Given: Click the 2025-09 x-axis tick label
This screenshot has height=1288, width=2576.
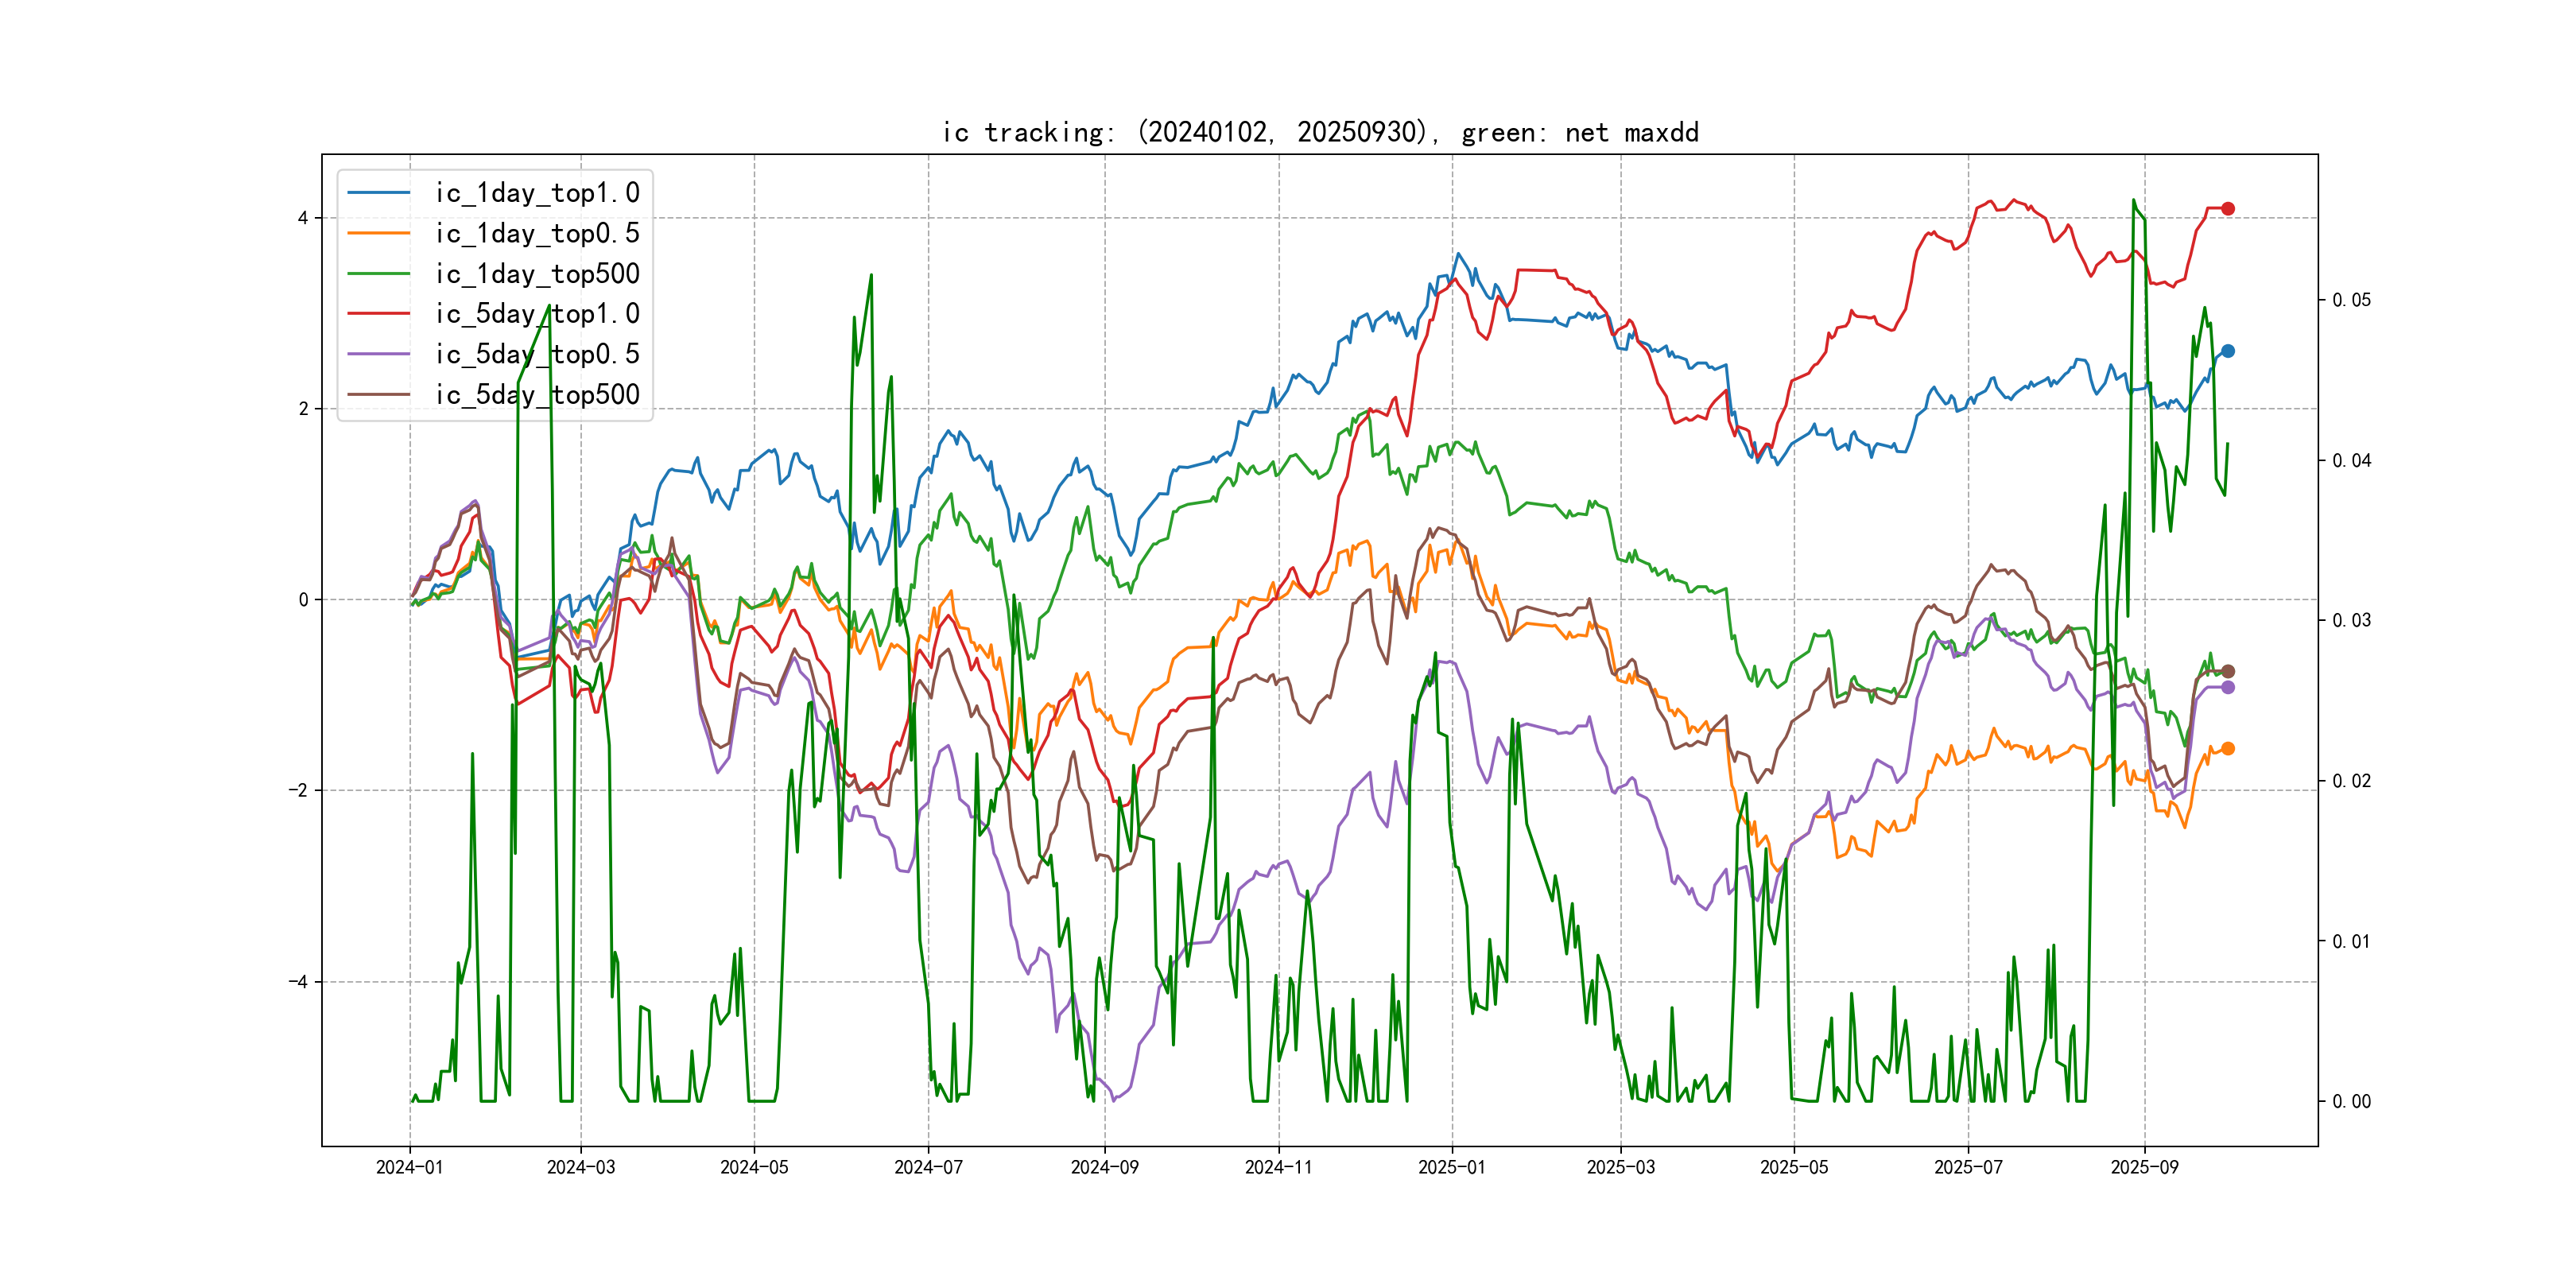Looking at the screenshot, I should pyautogui.click(x=2144, y=1167).
